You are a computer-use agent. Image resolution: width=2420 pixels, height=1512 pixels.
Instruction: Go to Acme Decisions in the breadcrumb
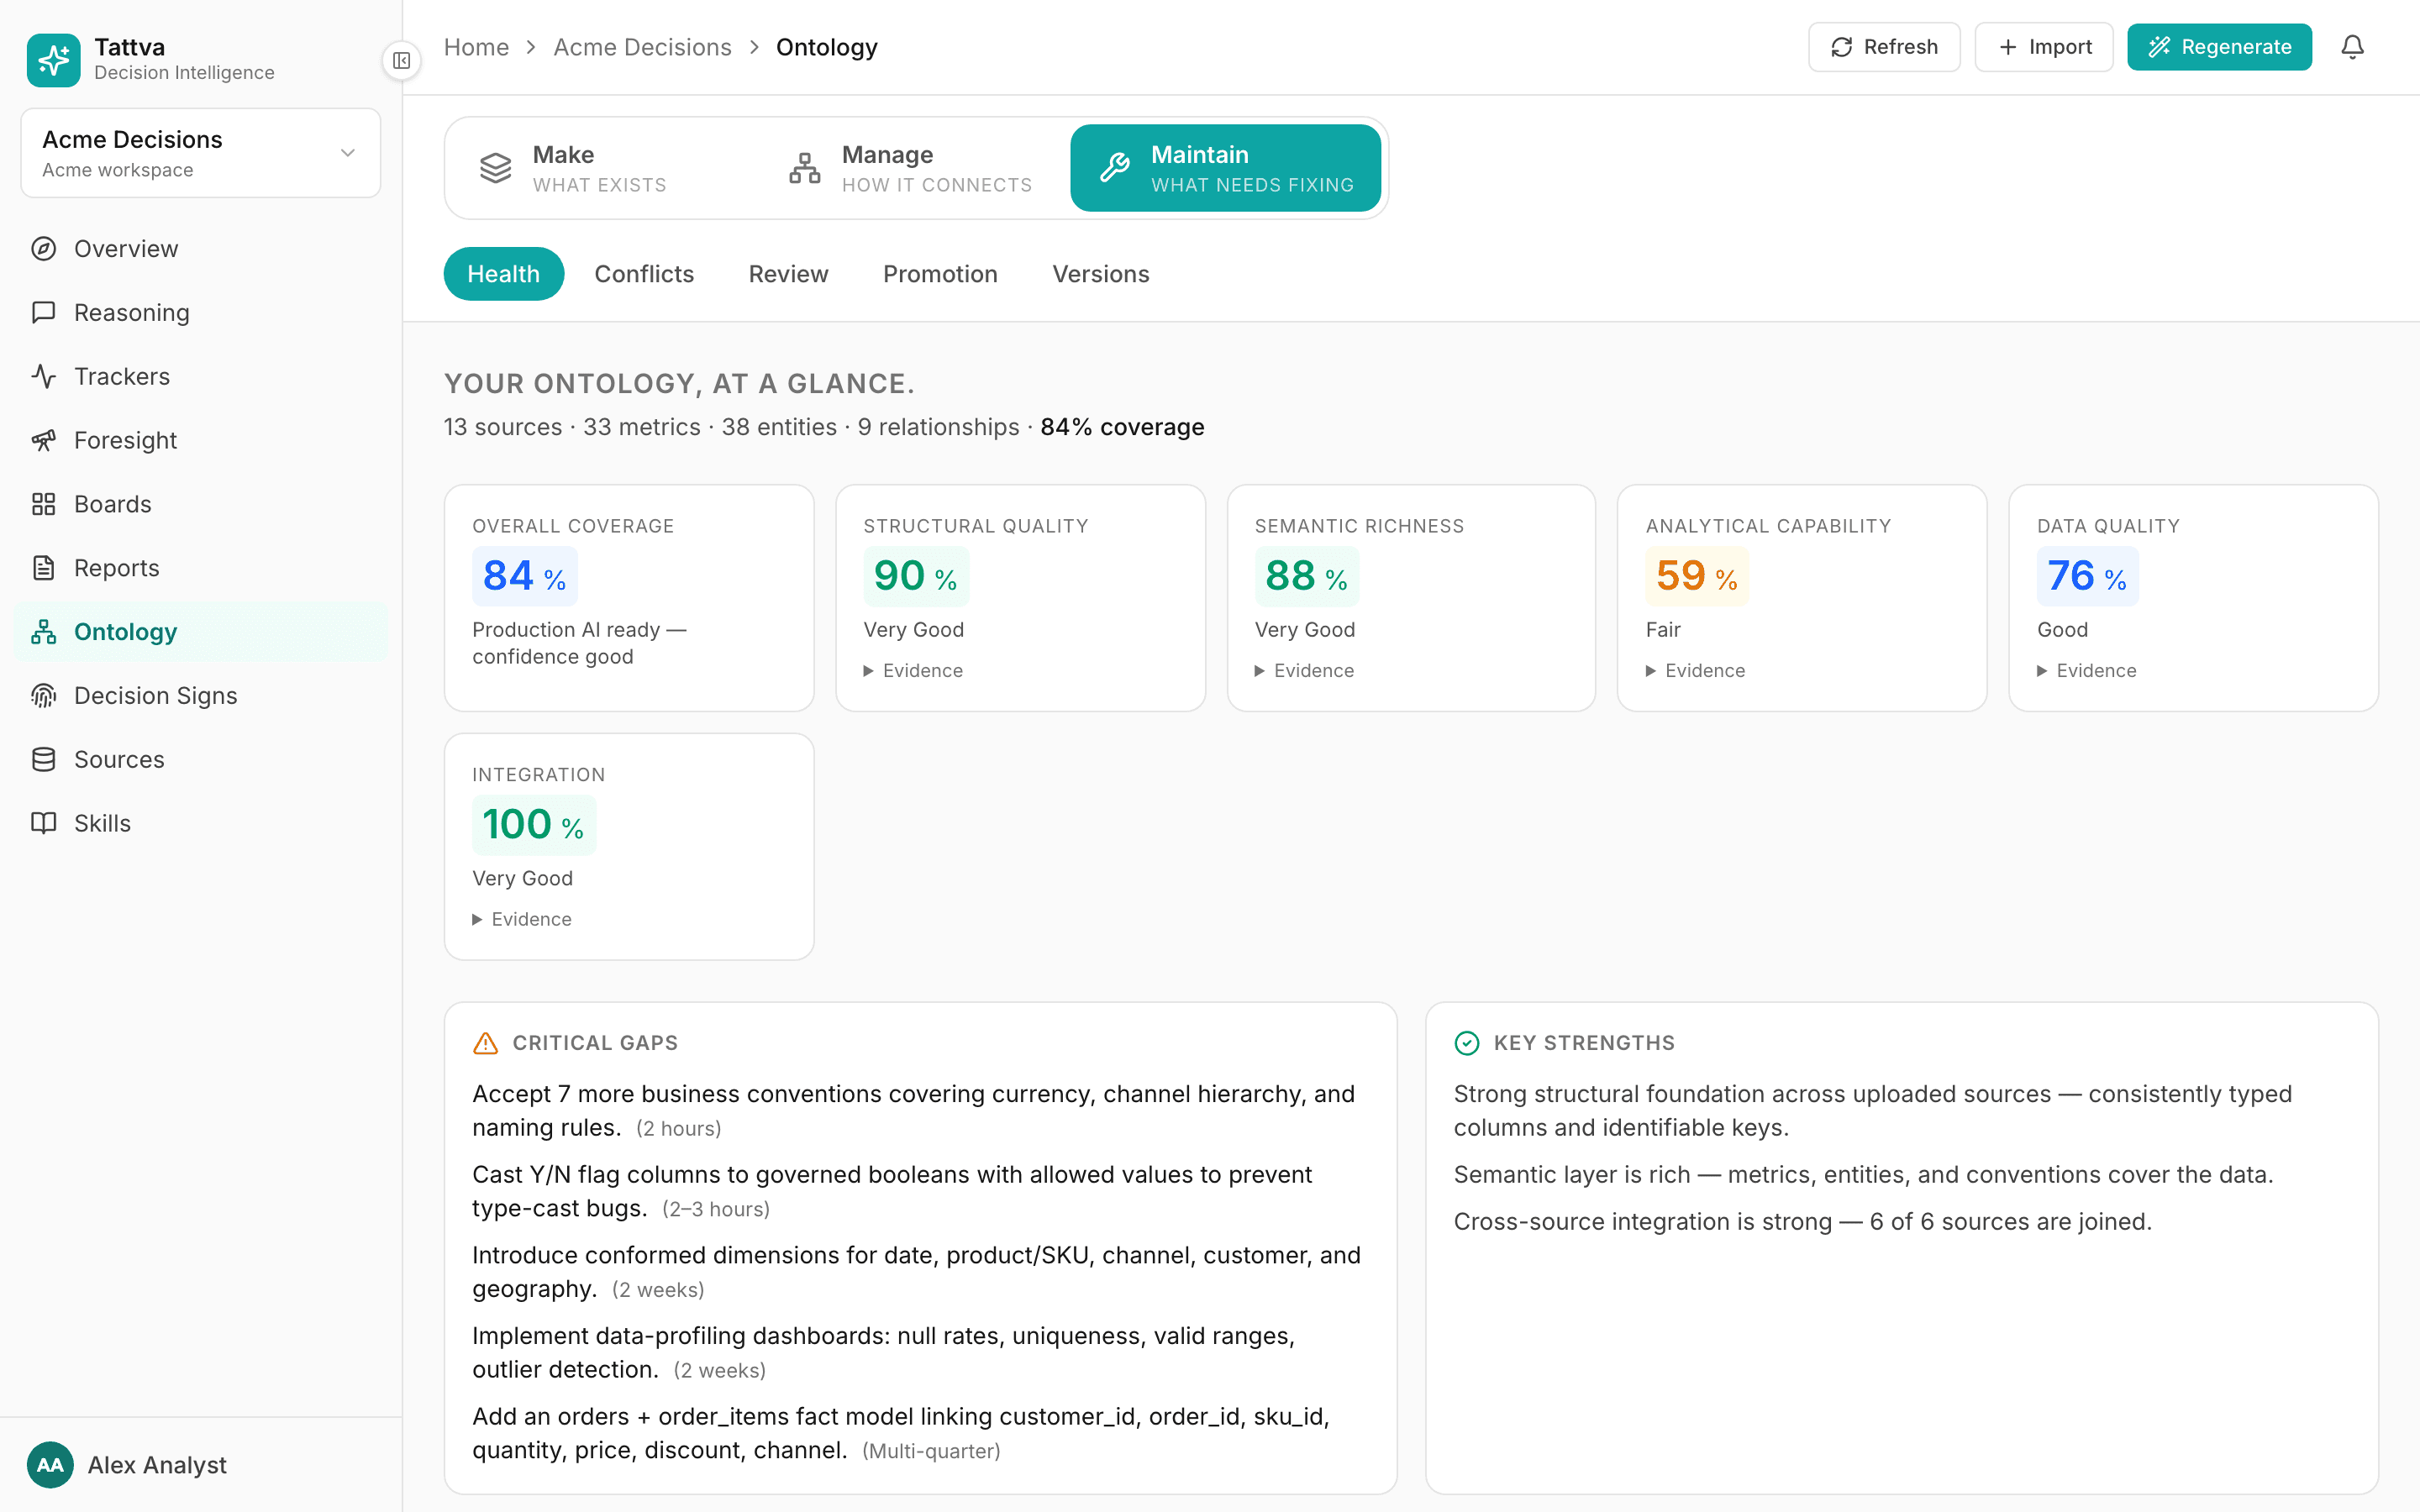point(642,47)
